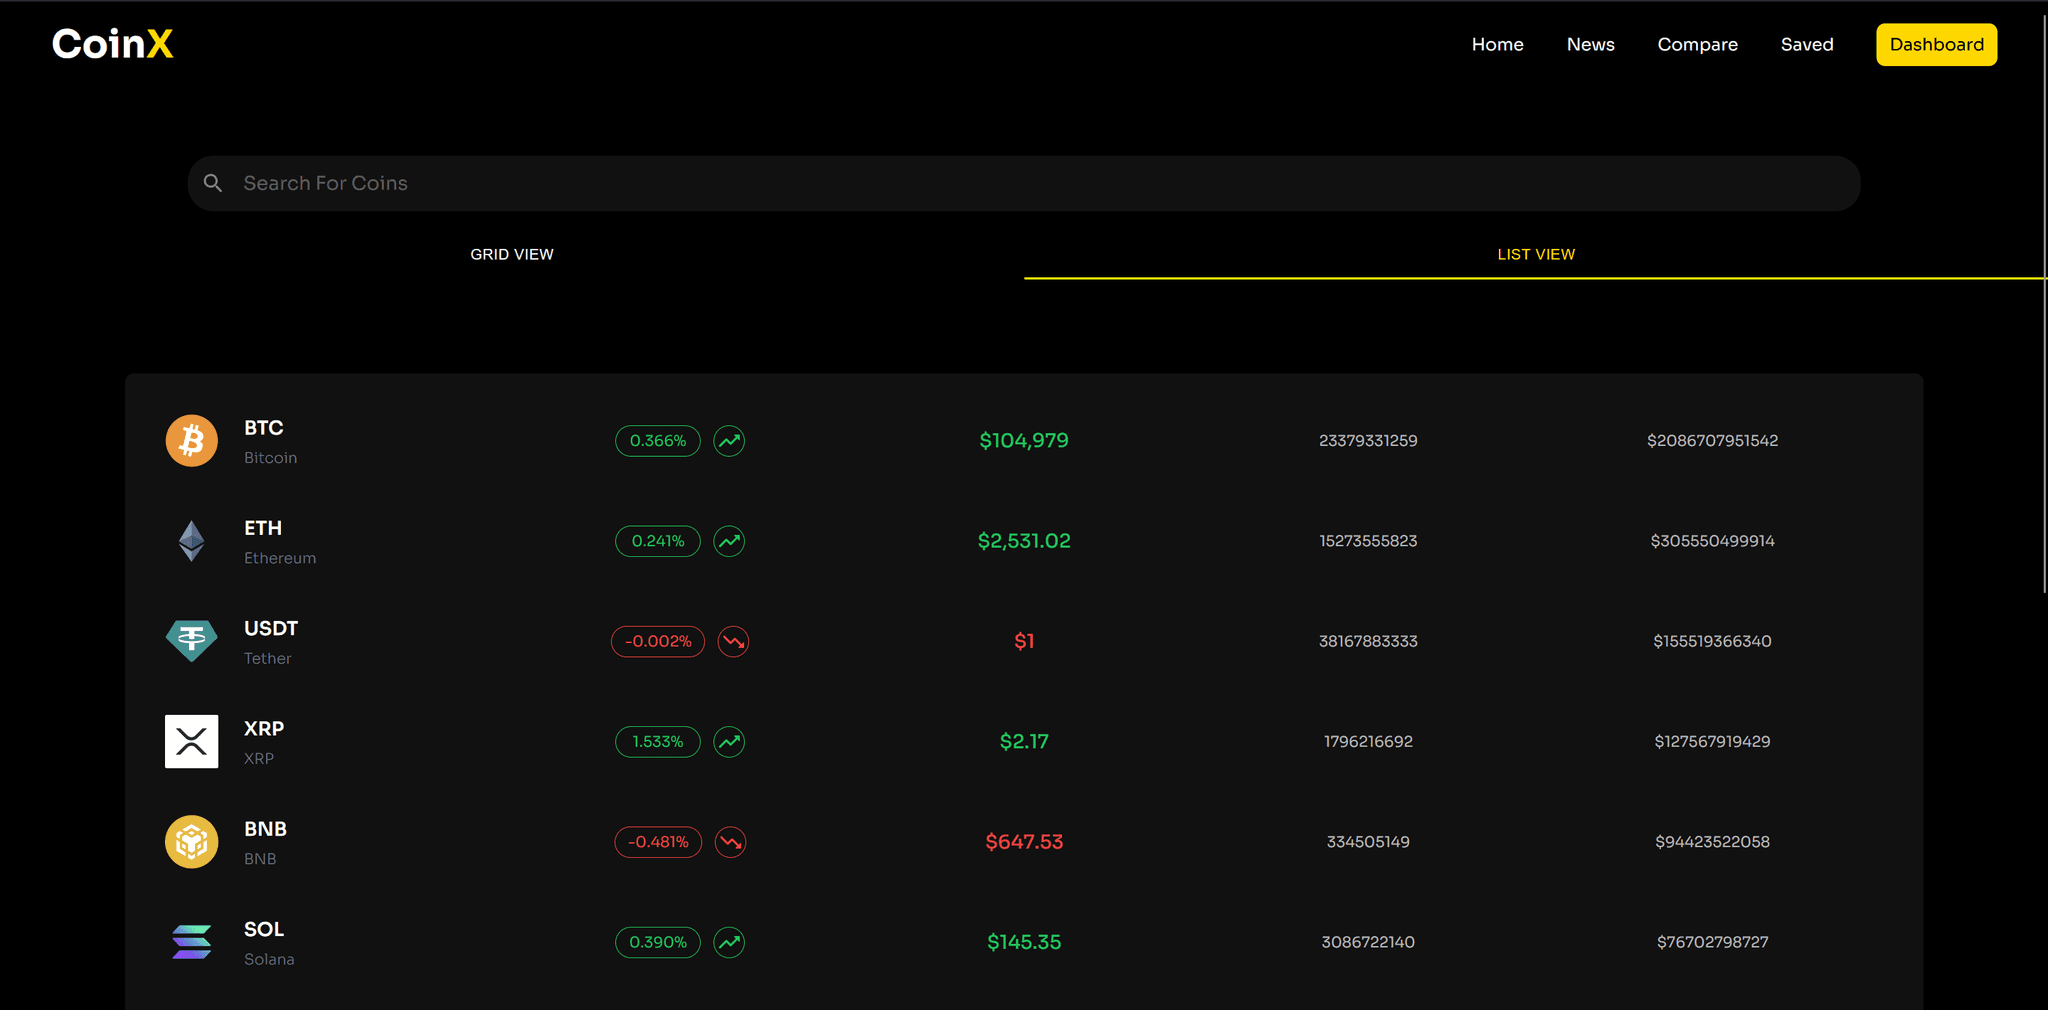Click the BNB logo icon
Viewport: 2048px width, 1010px height.
pos(191,842)
